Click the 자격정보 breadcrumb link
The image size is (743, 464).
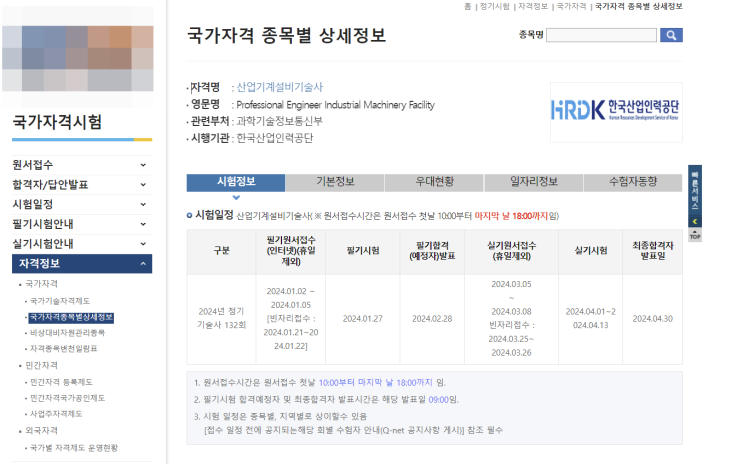(533, 6)
